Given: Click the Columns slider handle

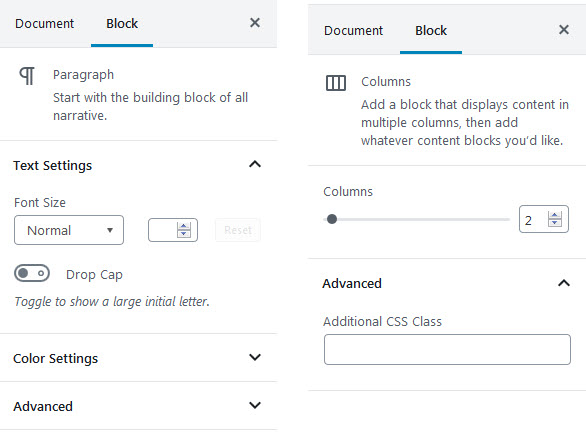Looking at the screenshot, I should 332,219.
